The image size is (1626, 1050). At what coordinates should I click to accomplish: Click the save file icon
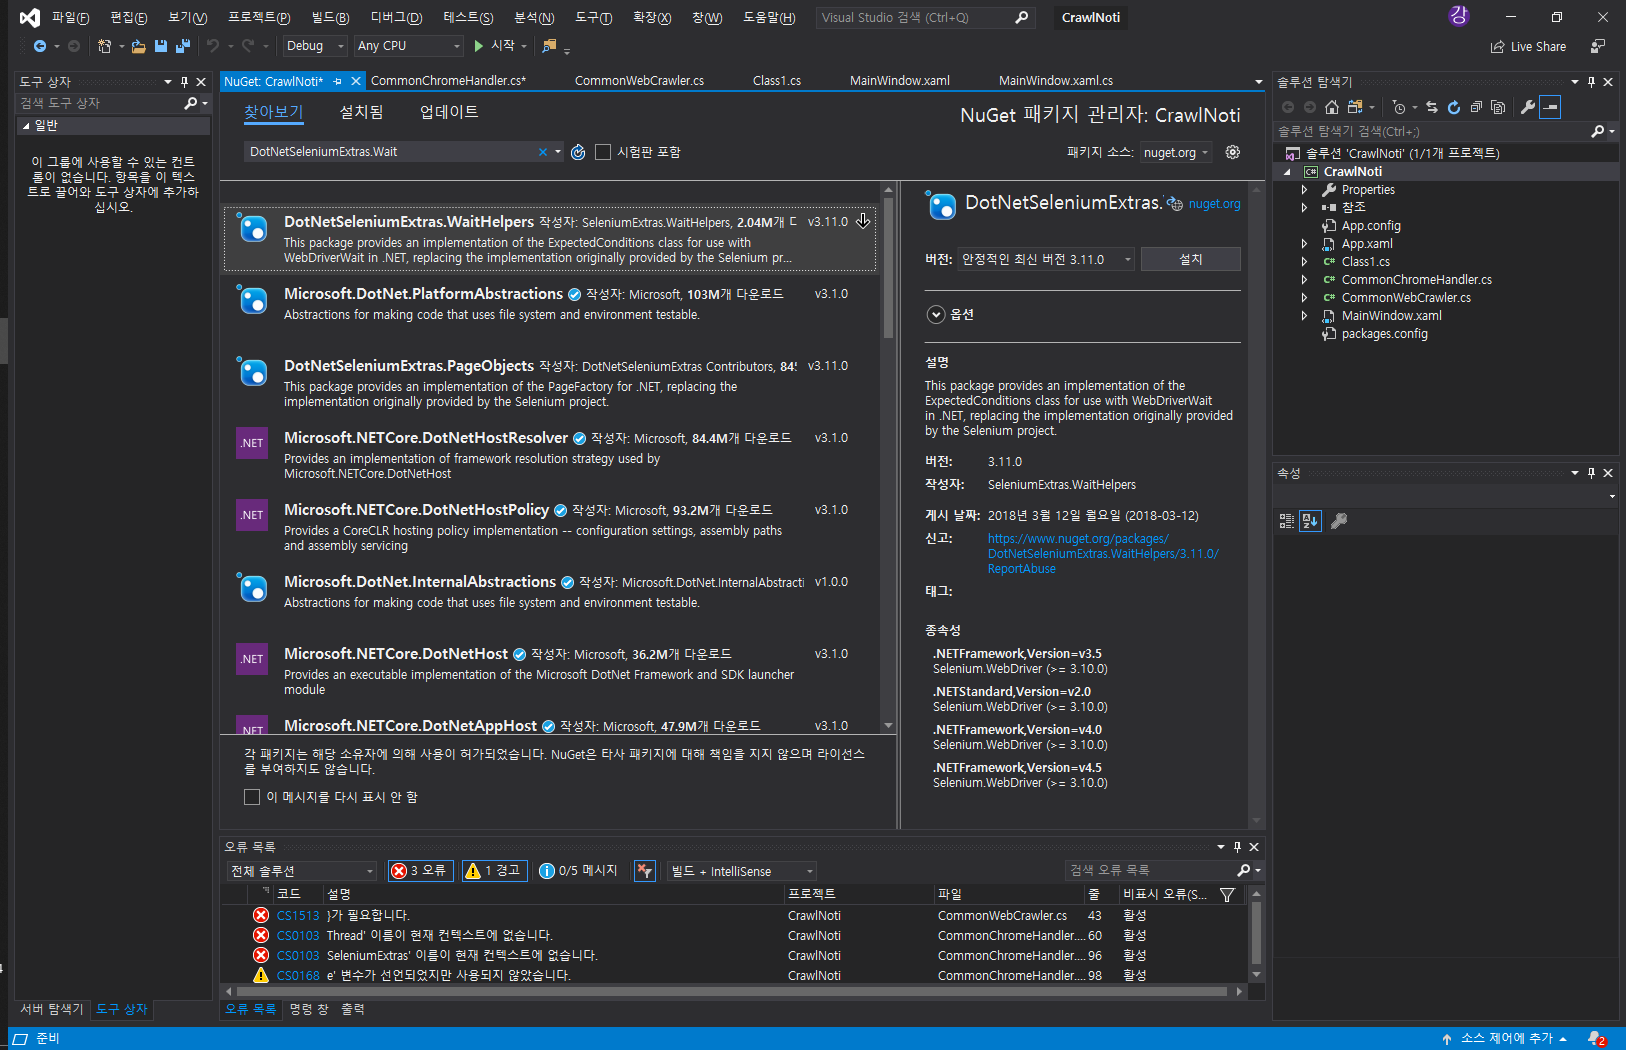160,46
